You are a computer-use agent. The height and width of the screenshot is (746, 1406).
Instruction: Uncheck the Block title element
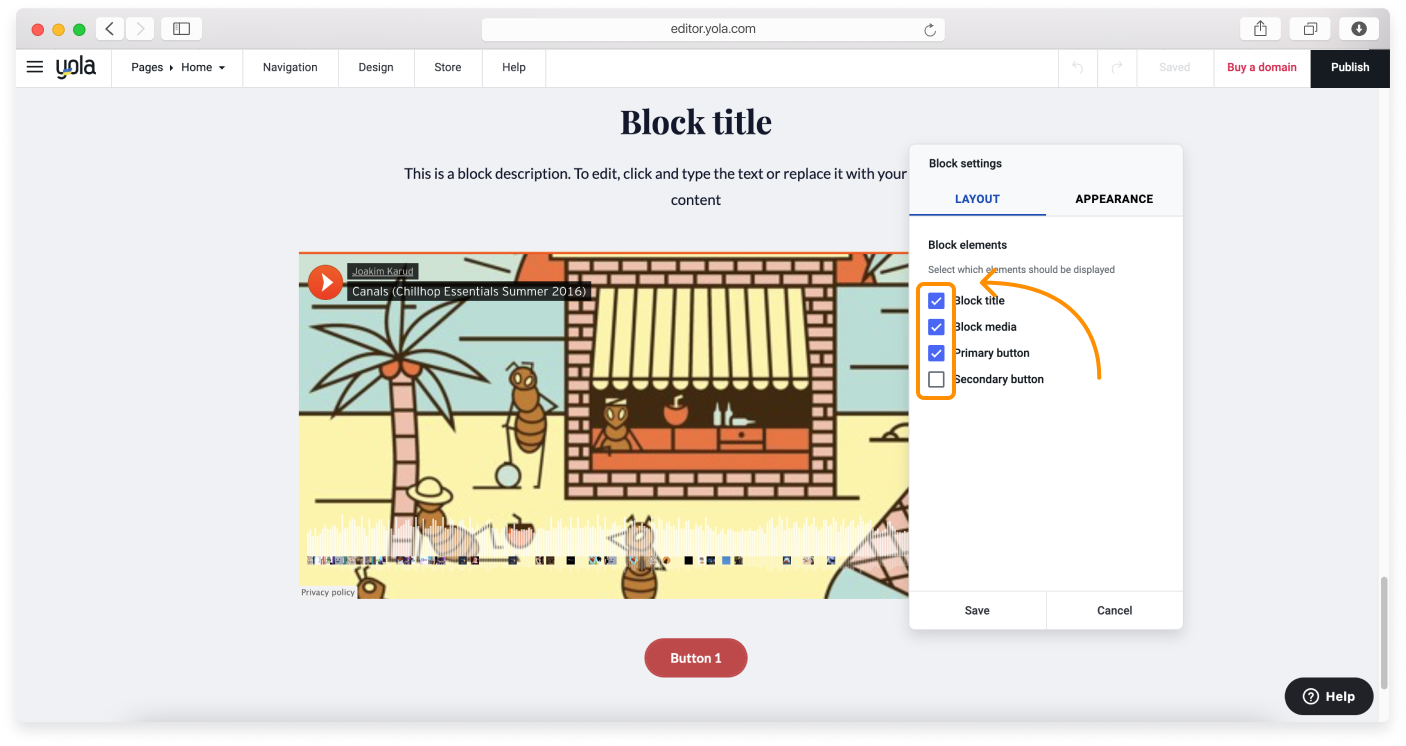[x=936, y=300]
